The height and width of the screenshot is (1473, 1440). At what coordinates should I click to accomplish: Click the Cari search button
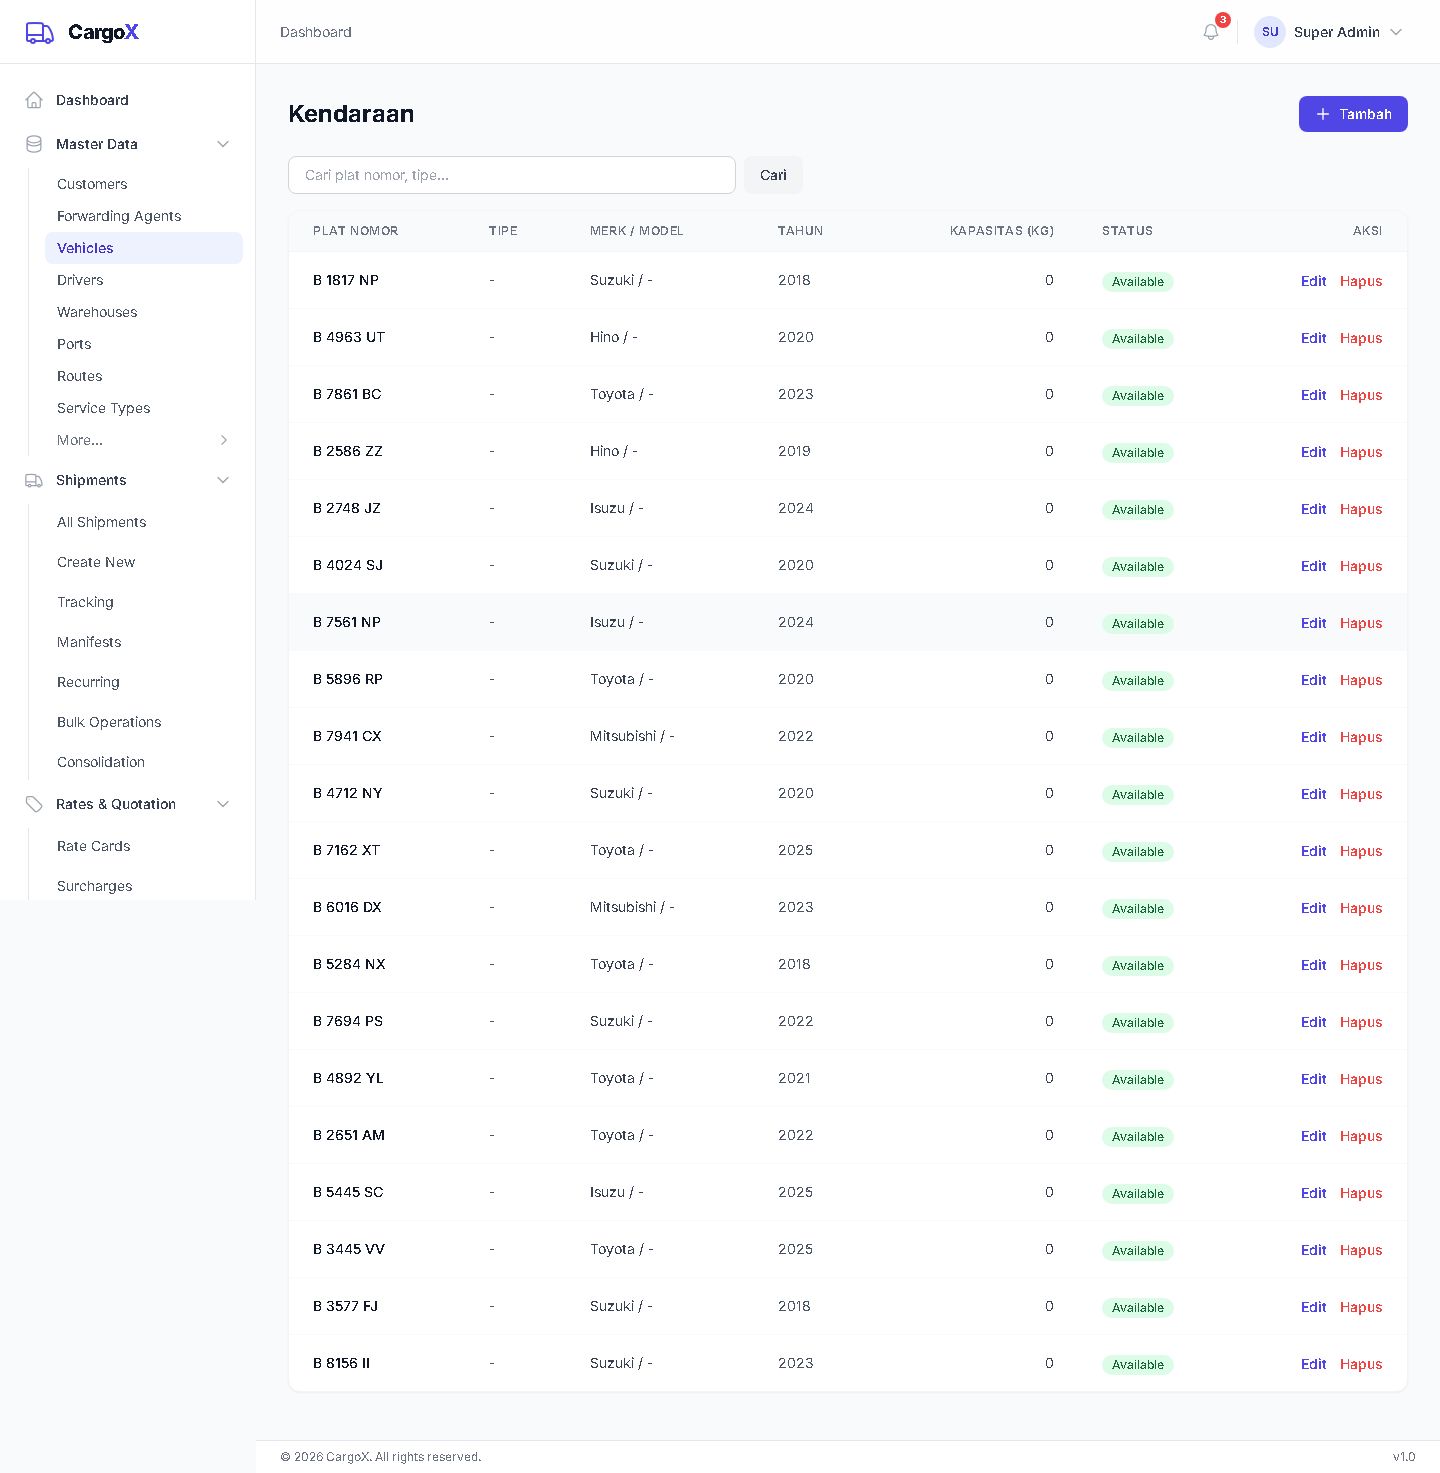click(773, 175)
